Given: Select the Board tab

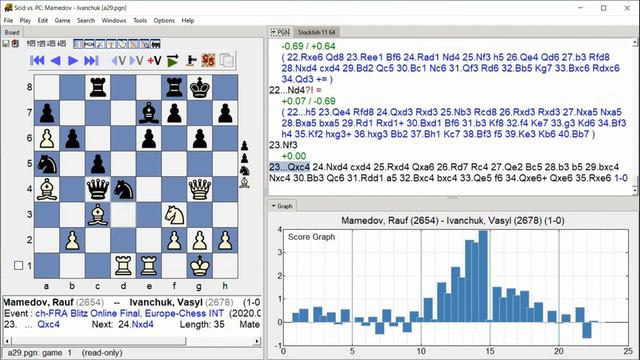Looking at the screenshot, I should (x=12, y=32).
